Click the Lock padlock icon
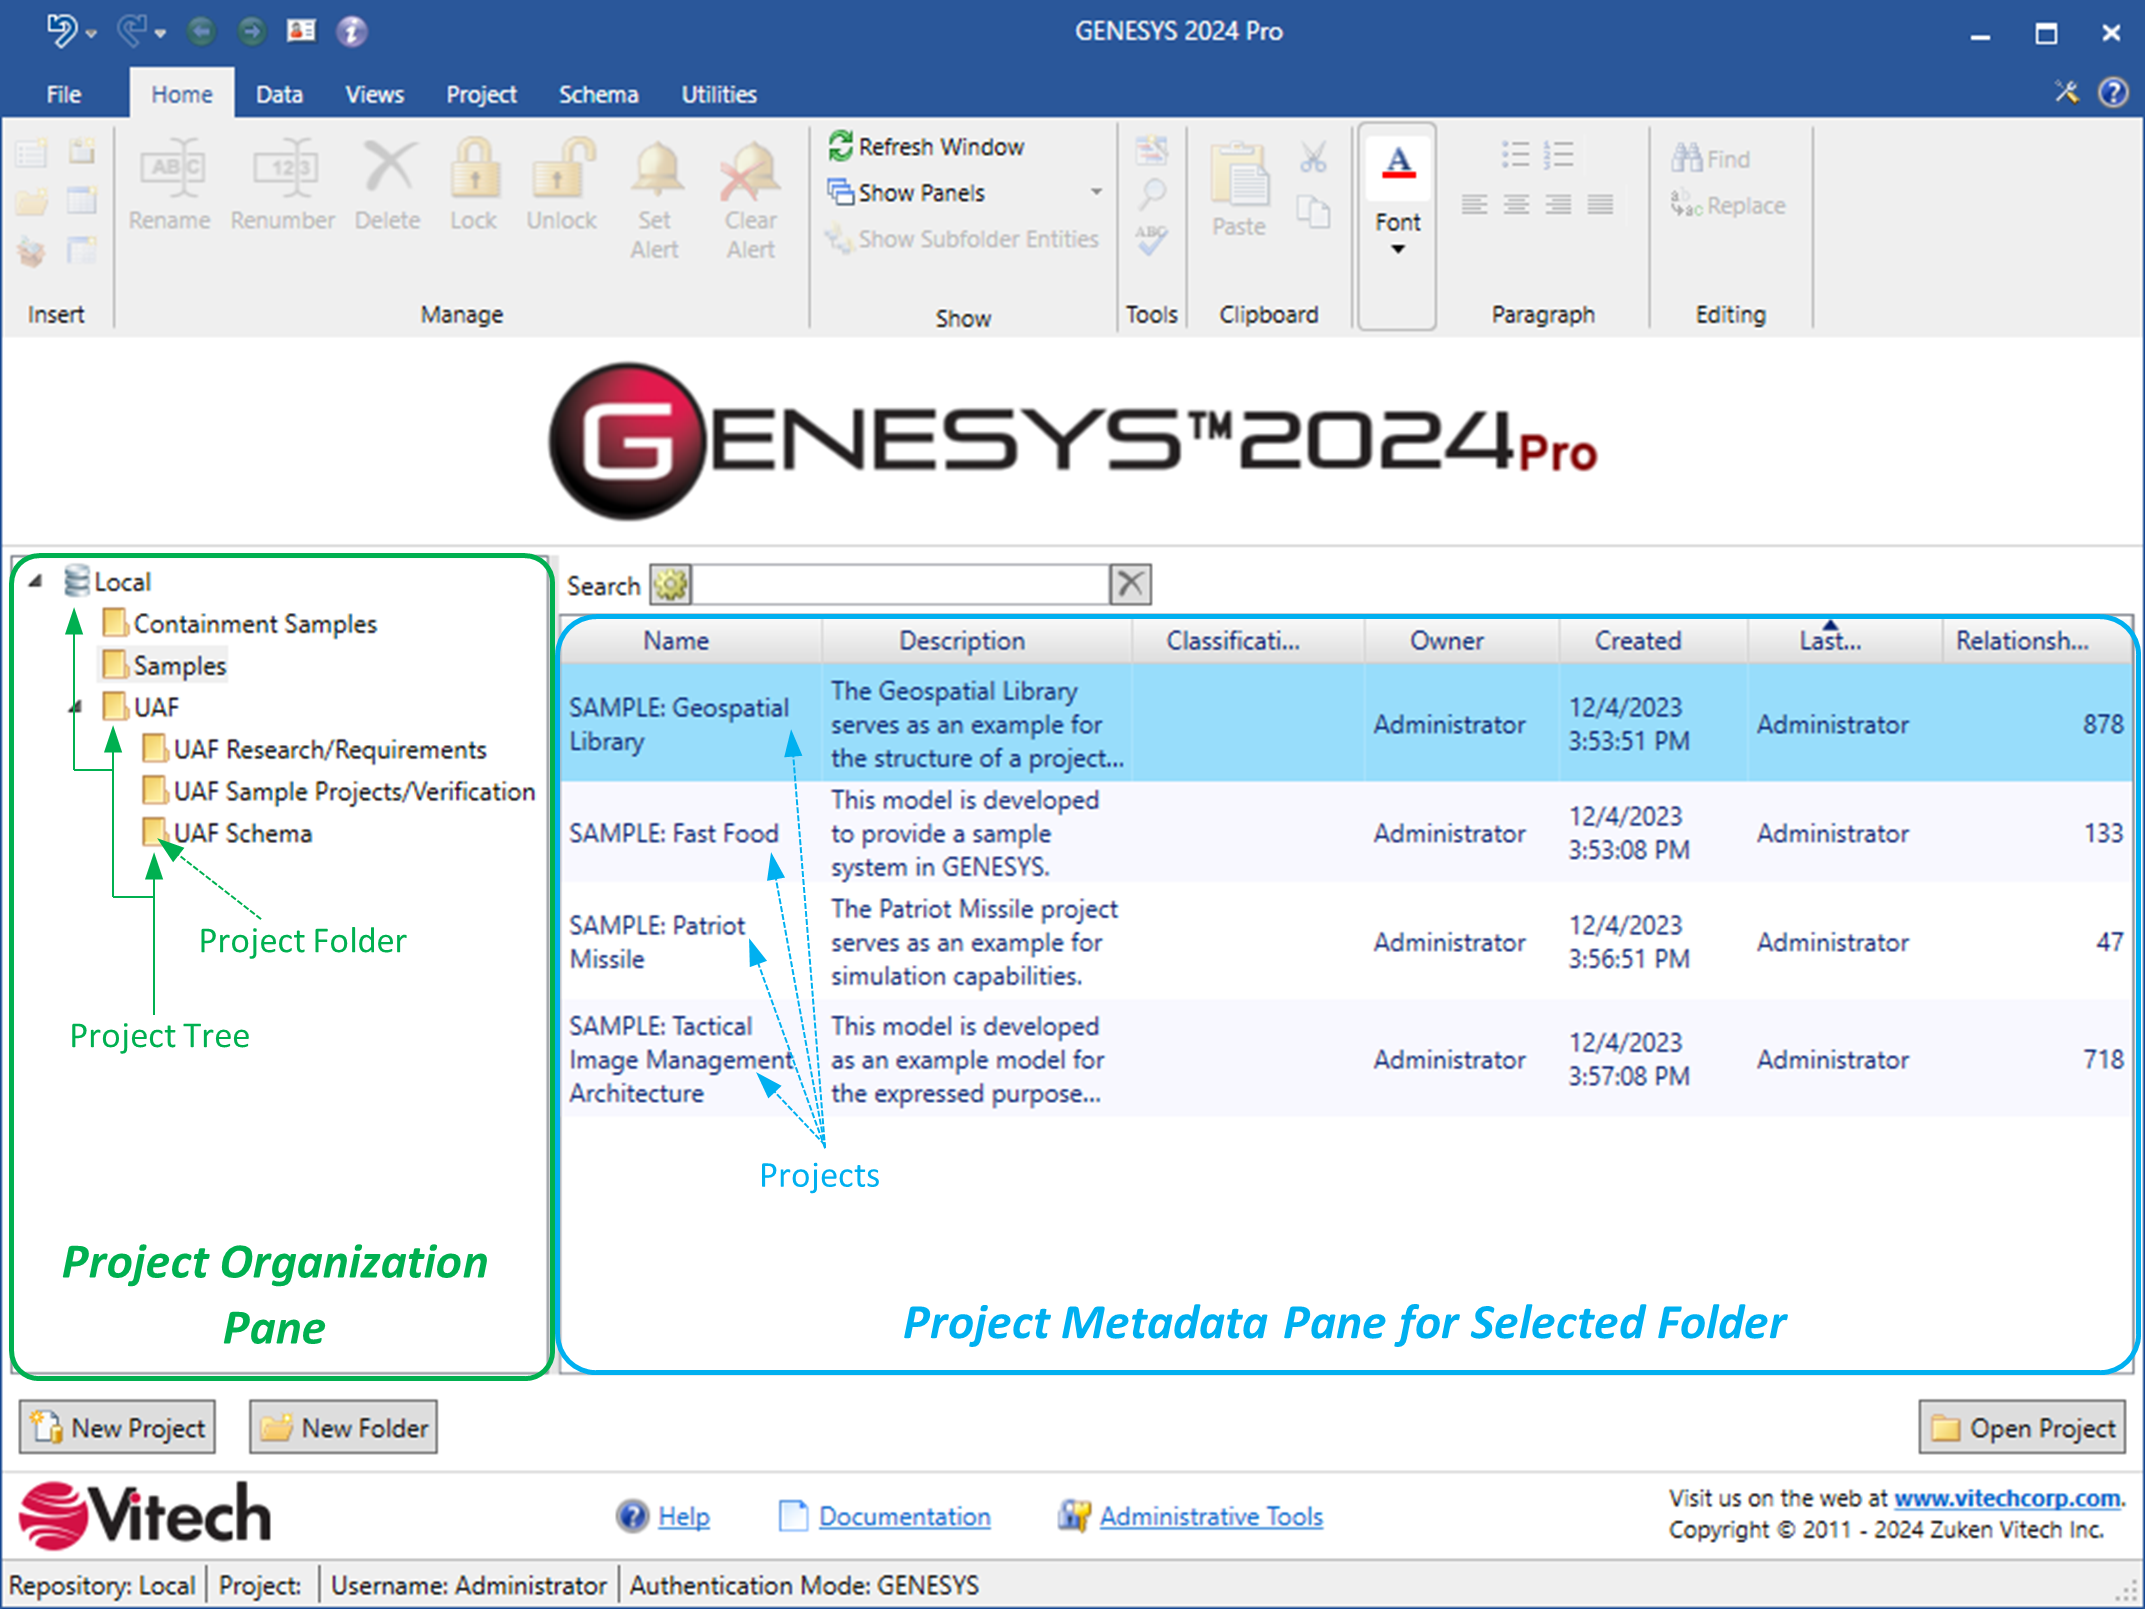The width and height of the screenshot is (2145, 1609). pyautogui.click(x=474, y=168)
